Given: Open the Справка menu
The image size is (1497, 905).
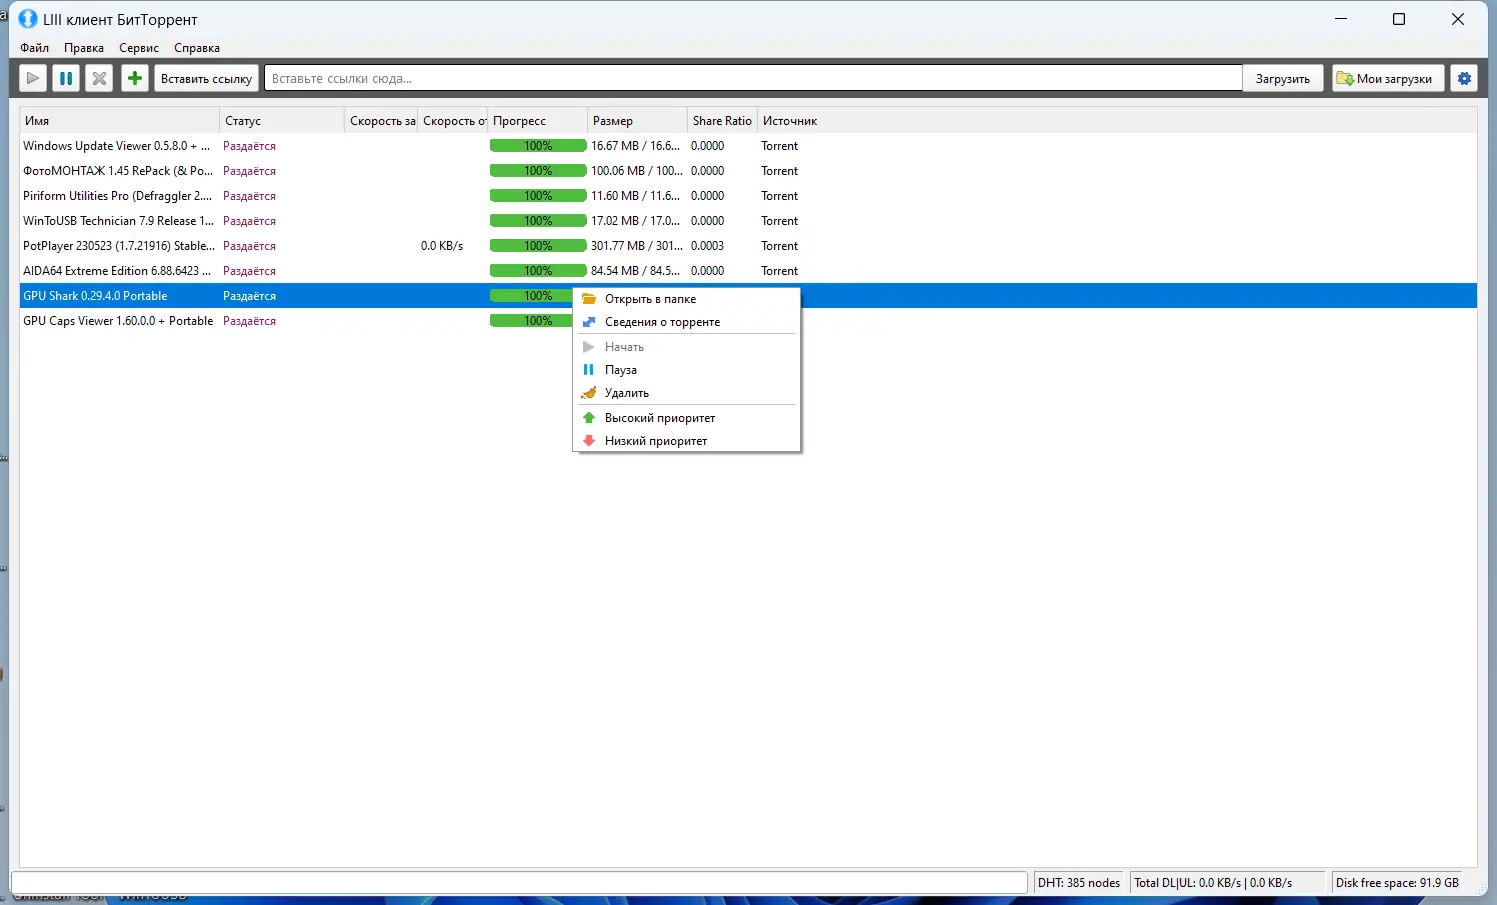Looking at the screenshot, I should pos(197,48).
